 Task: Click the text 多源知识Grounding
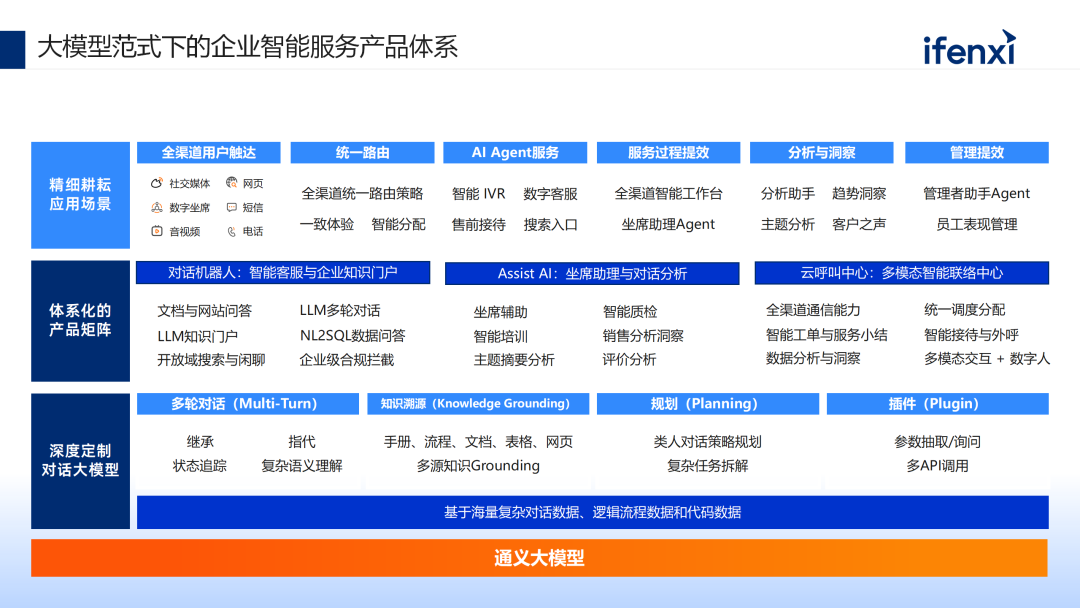click(478, 466)
